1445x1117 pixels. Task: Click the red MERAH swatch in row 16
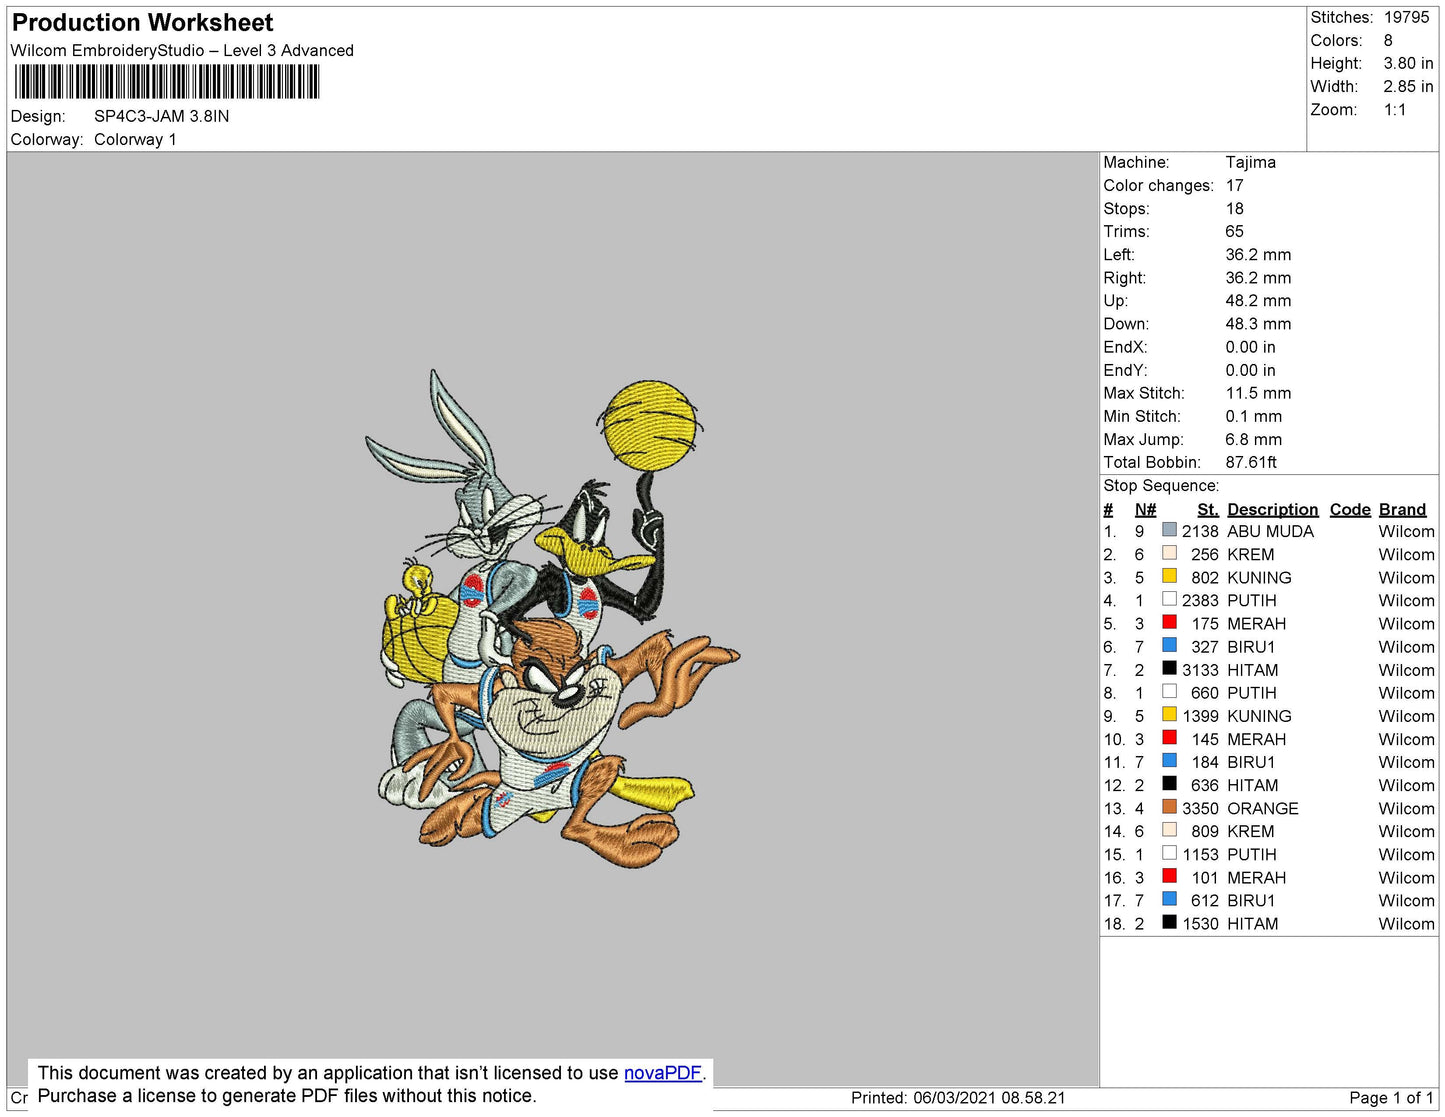click(1169, 876)
